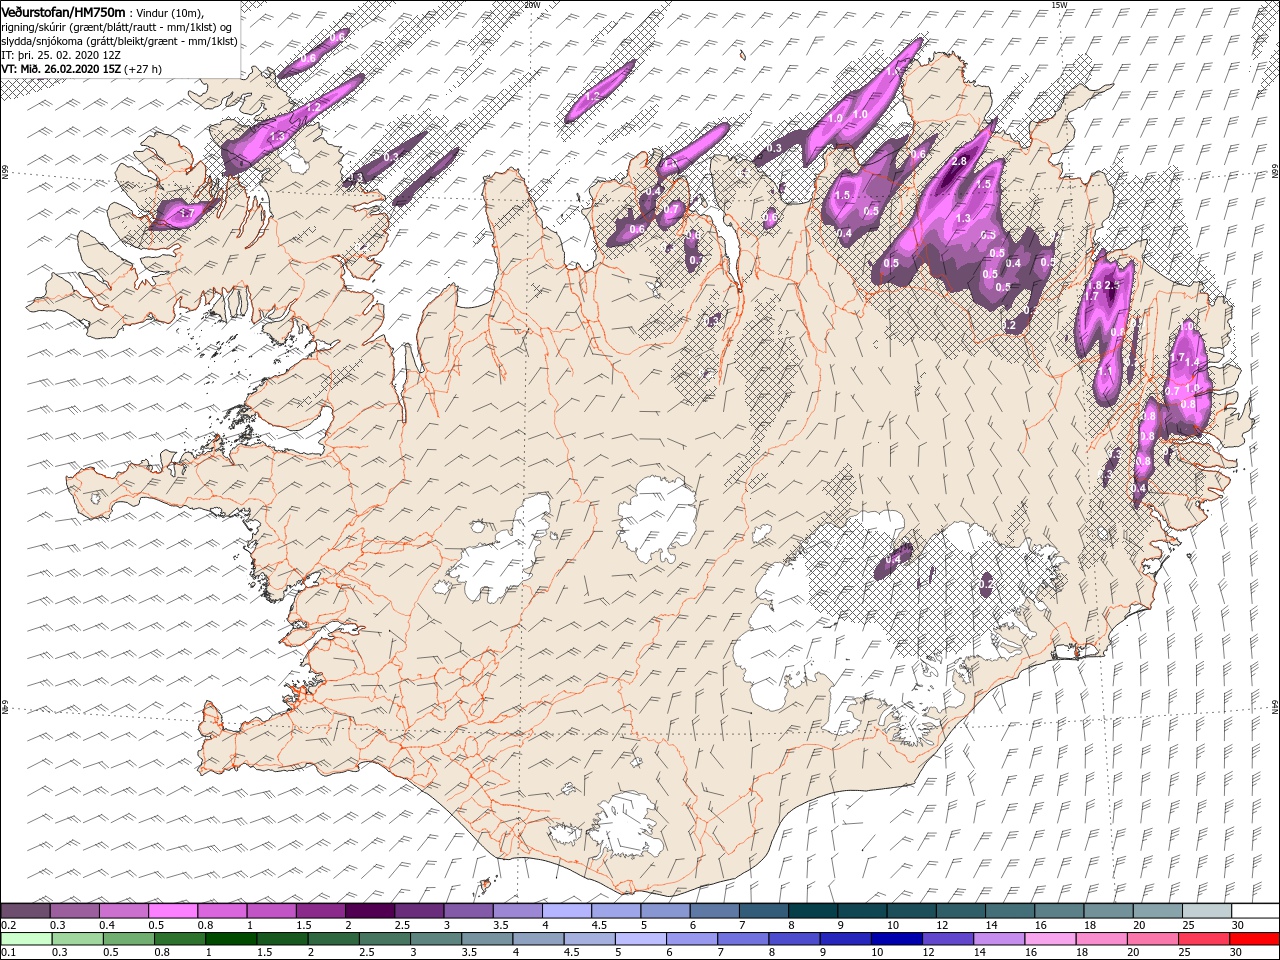Click the 2.5 snowfall value in the east

click(x=1110, y=285)
